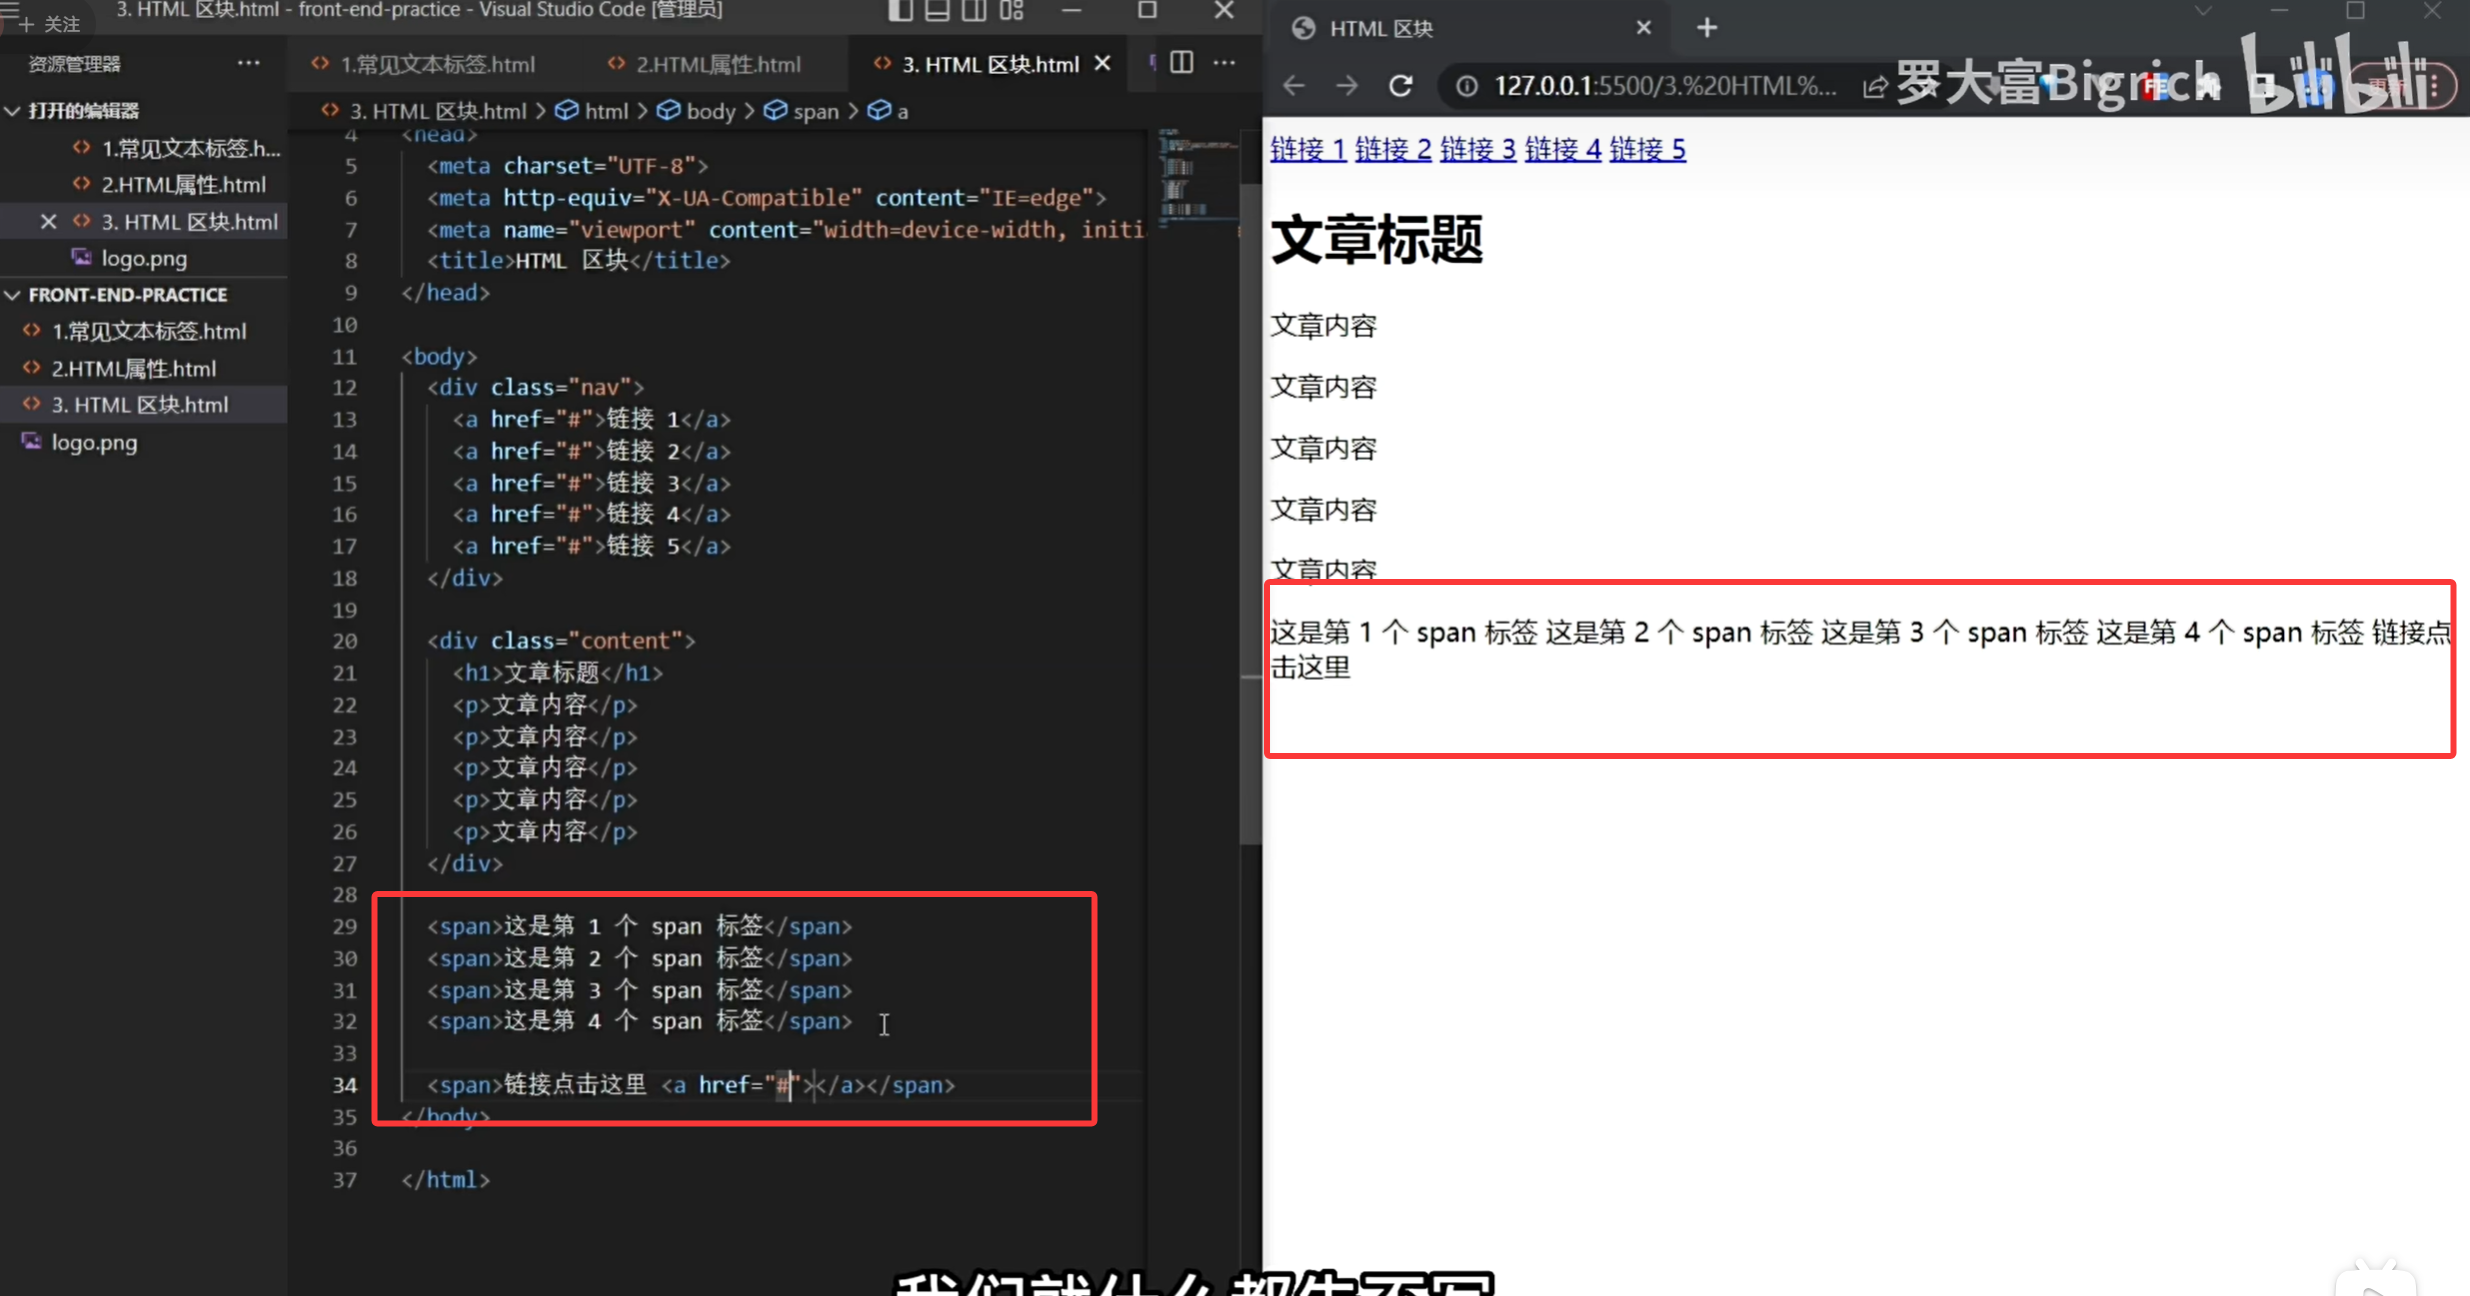Click the browser back arrow
The image size is (2470, 1296).
click(x=1294, y=86)
